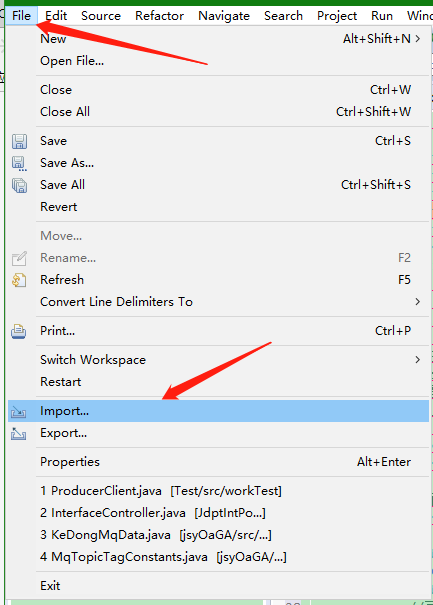Viewport: 433px width, 605px height.
Task: Click the Import icon
Action: [x=18, y=412]
